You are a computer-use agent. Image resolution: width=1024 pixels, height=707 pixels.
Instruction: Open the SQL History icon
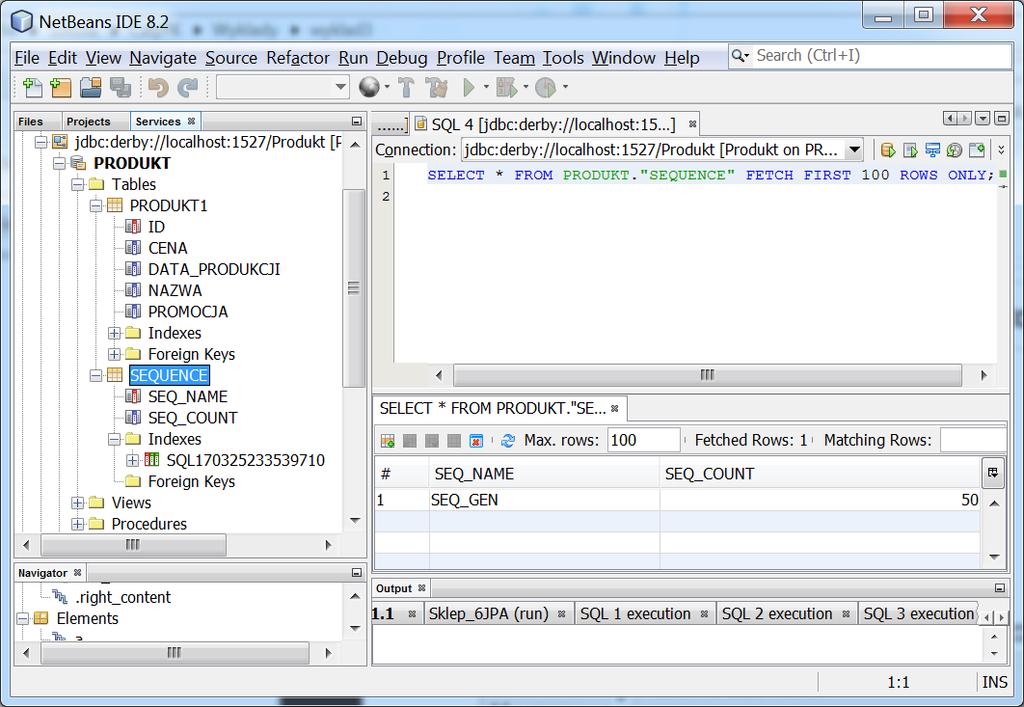coord(954,150)
